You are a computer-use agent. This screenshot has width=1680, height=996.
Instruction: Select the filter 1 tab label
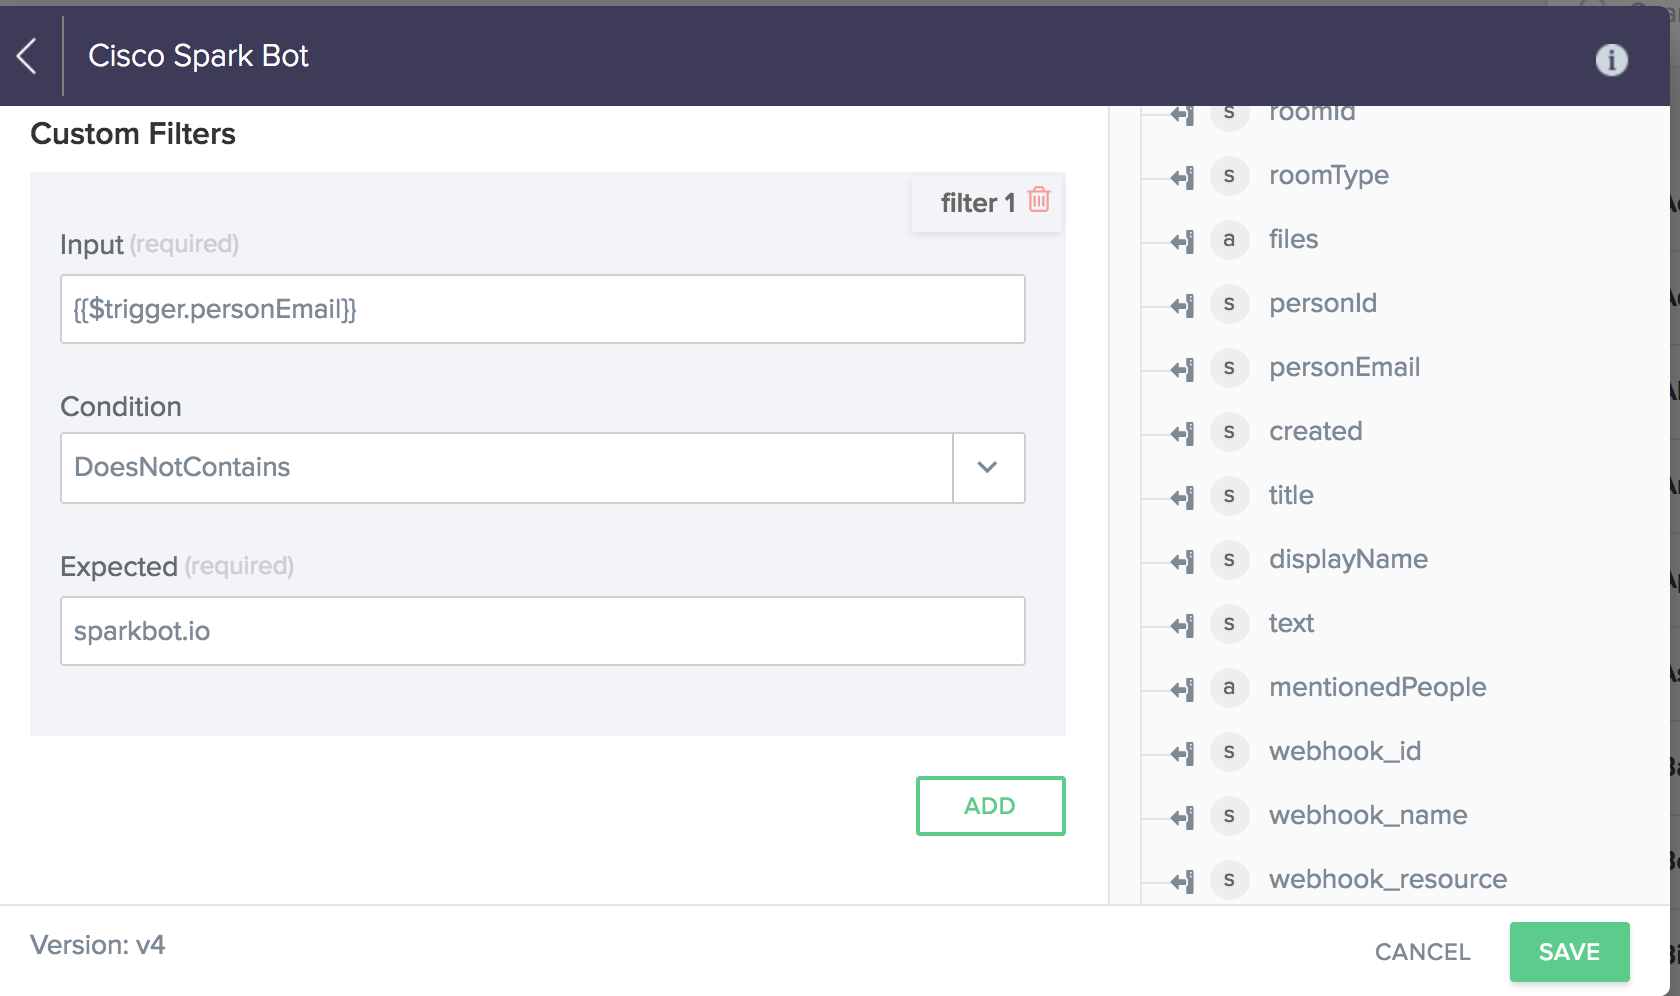[x=977, y=203]
